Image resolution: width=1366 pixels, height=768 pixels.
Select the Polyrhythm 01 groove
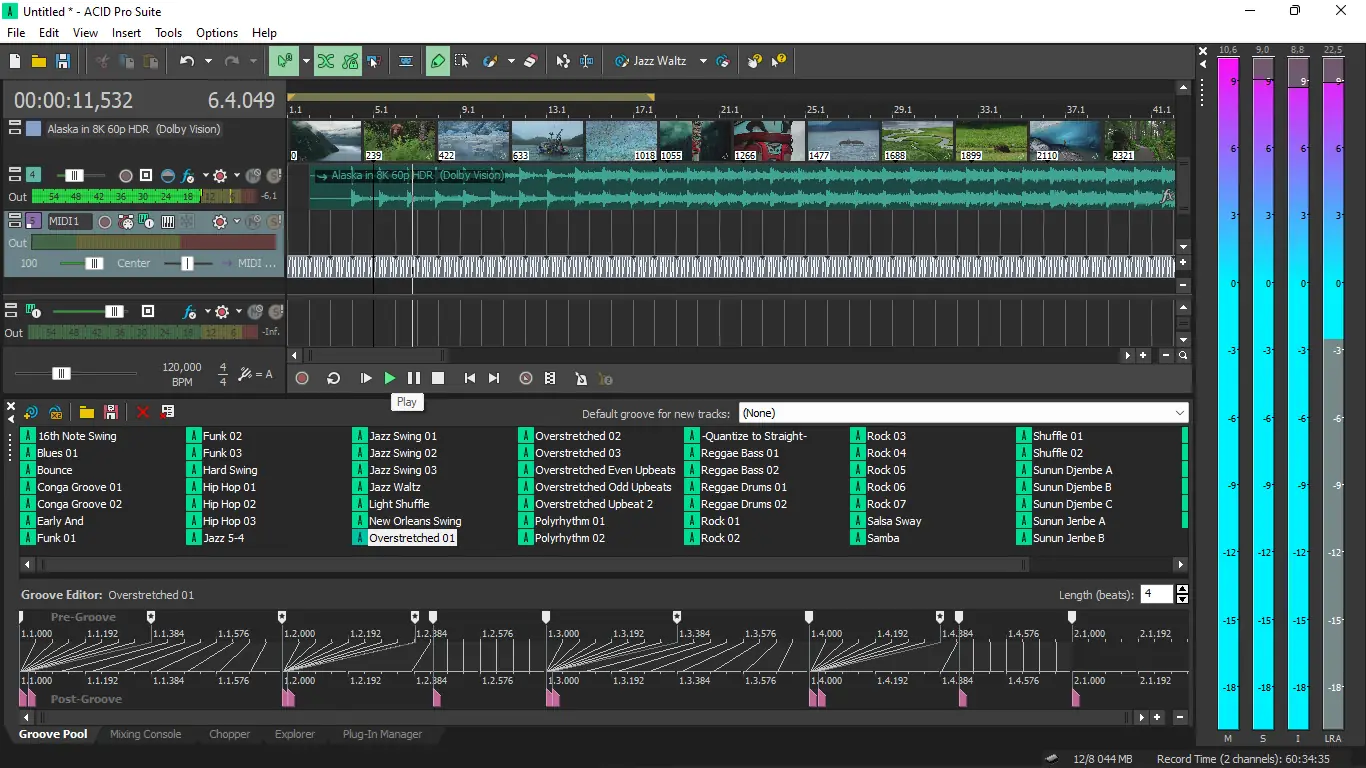(569, 521)
